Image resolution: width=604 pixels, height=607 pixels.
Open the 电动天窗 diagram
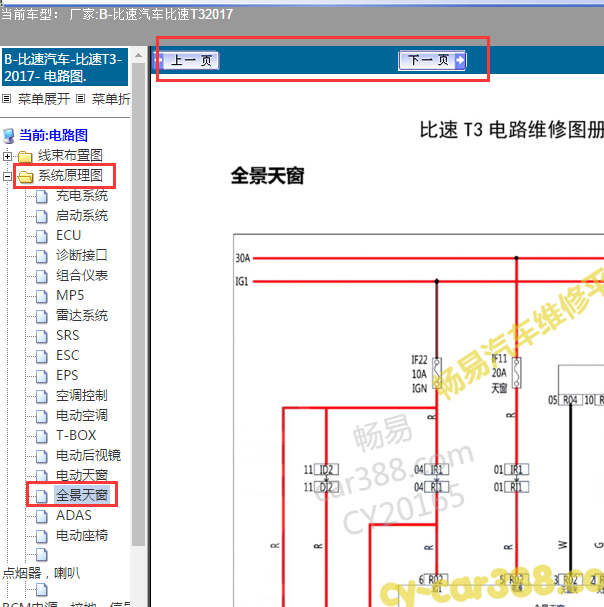pyautogui.click(x=82, y=475)
